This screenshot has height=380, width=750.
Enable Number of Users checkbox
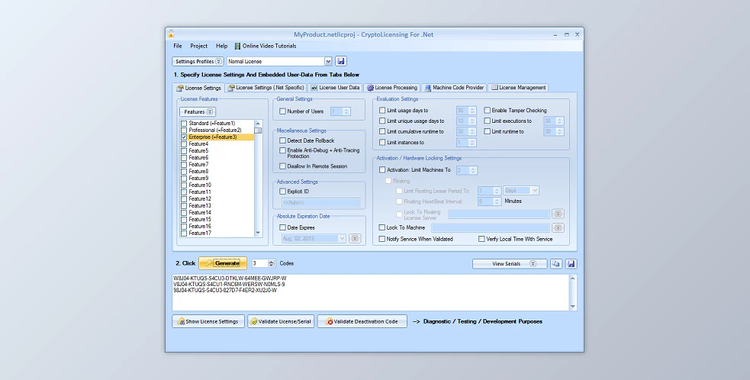coord(283,112)
